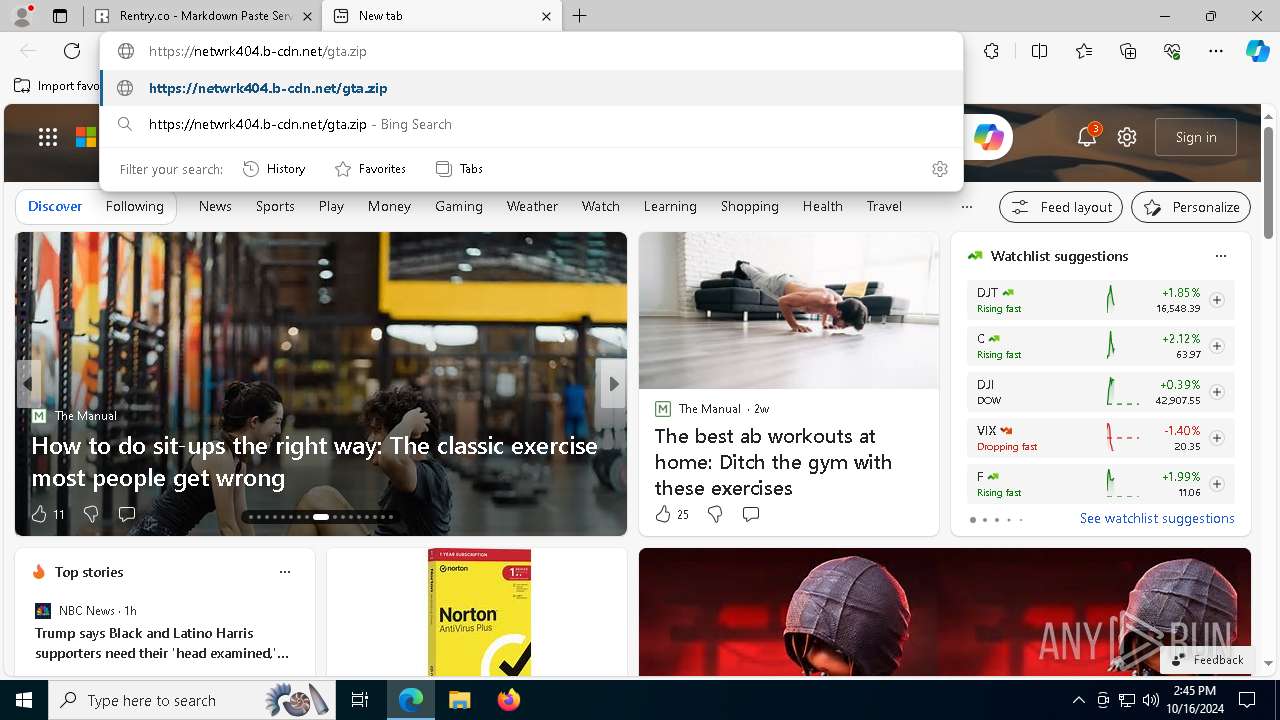Dislike the sit-ups article
Image resolution: width=1280 pixels, height=720 pixels.
click(91, 514)
